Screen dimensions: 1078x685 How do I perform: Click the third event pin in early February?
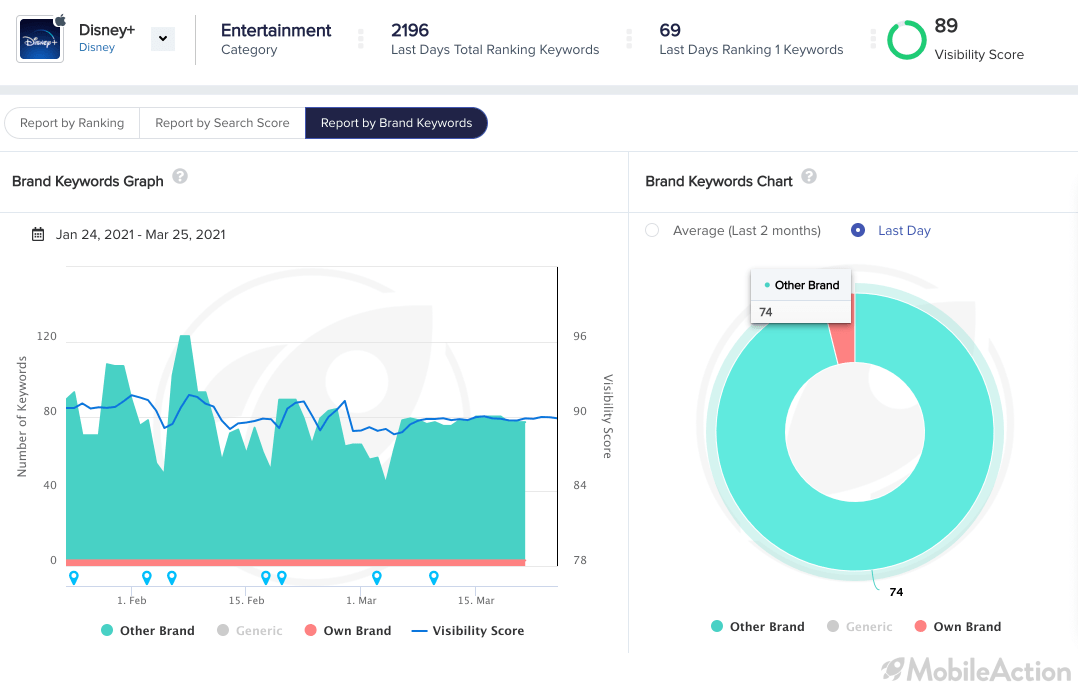[172, 577]
